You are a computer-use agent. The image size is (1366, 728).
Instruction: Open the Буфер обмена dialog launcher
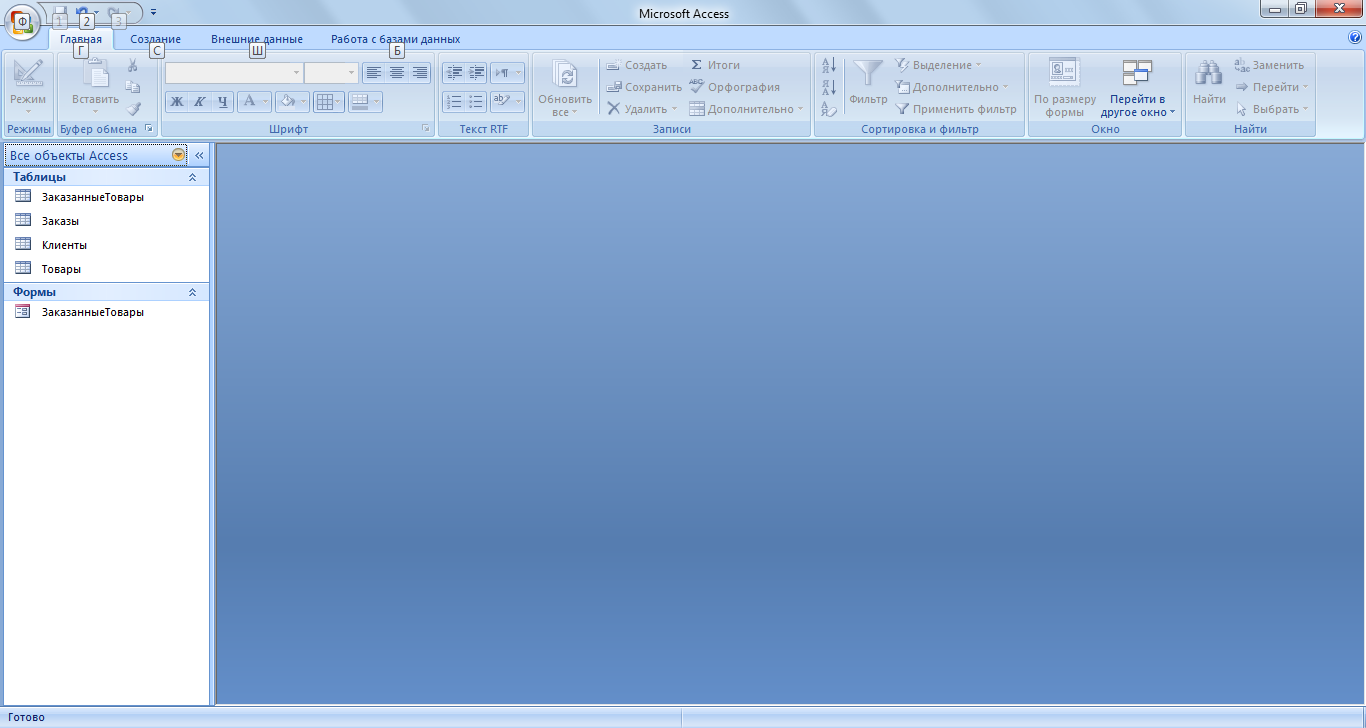click(149, 129)
